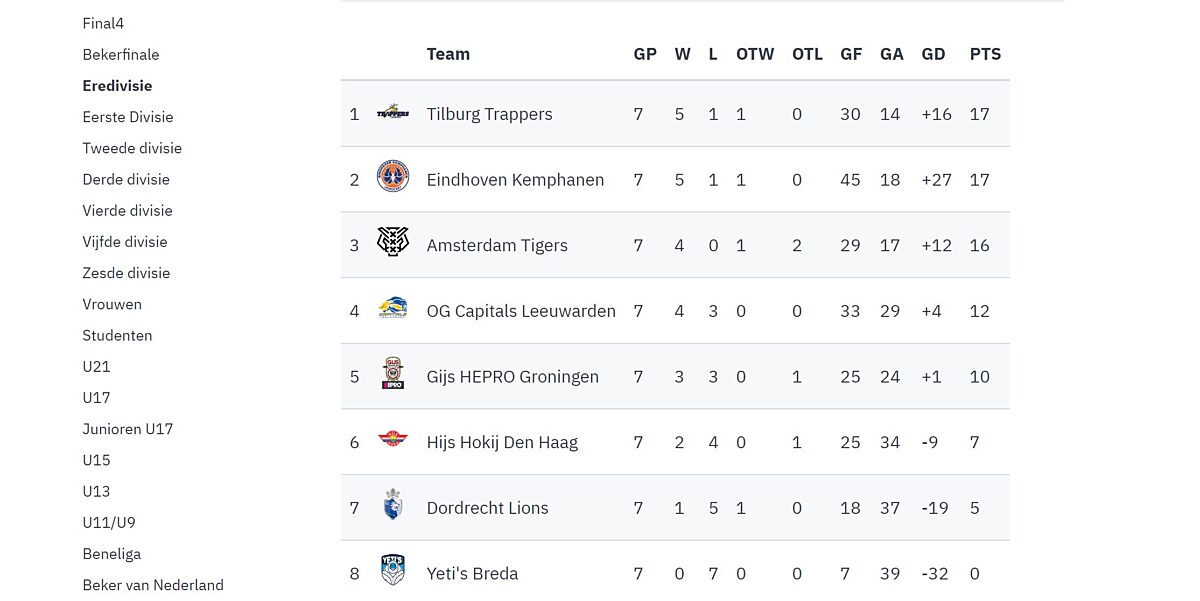
Task: Open the Bekerfinale page
Action: [121, 54]
